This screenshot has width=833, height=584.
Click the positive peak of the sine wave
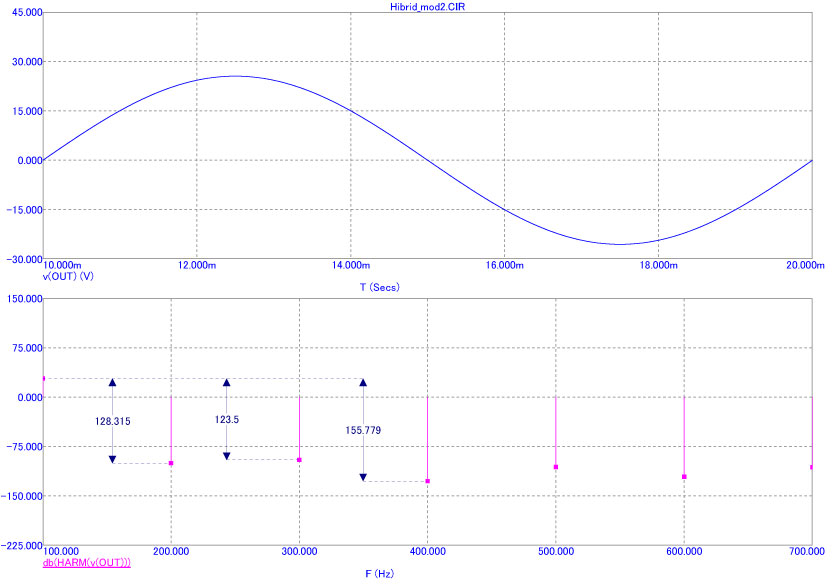(235, 76)
